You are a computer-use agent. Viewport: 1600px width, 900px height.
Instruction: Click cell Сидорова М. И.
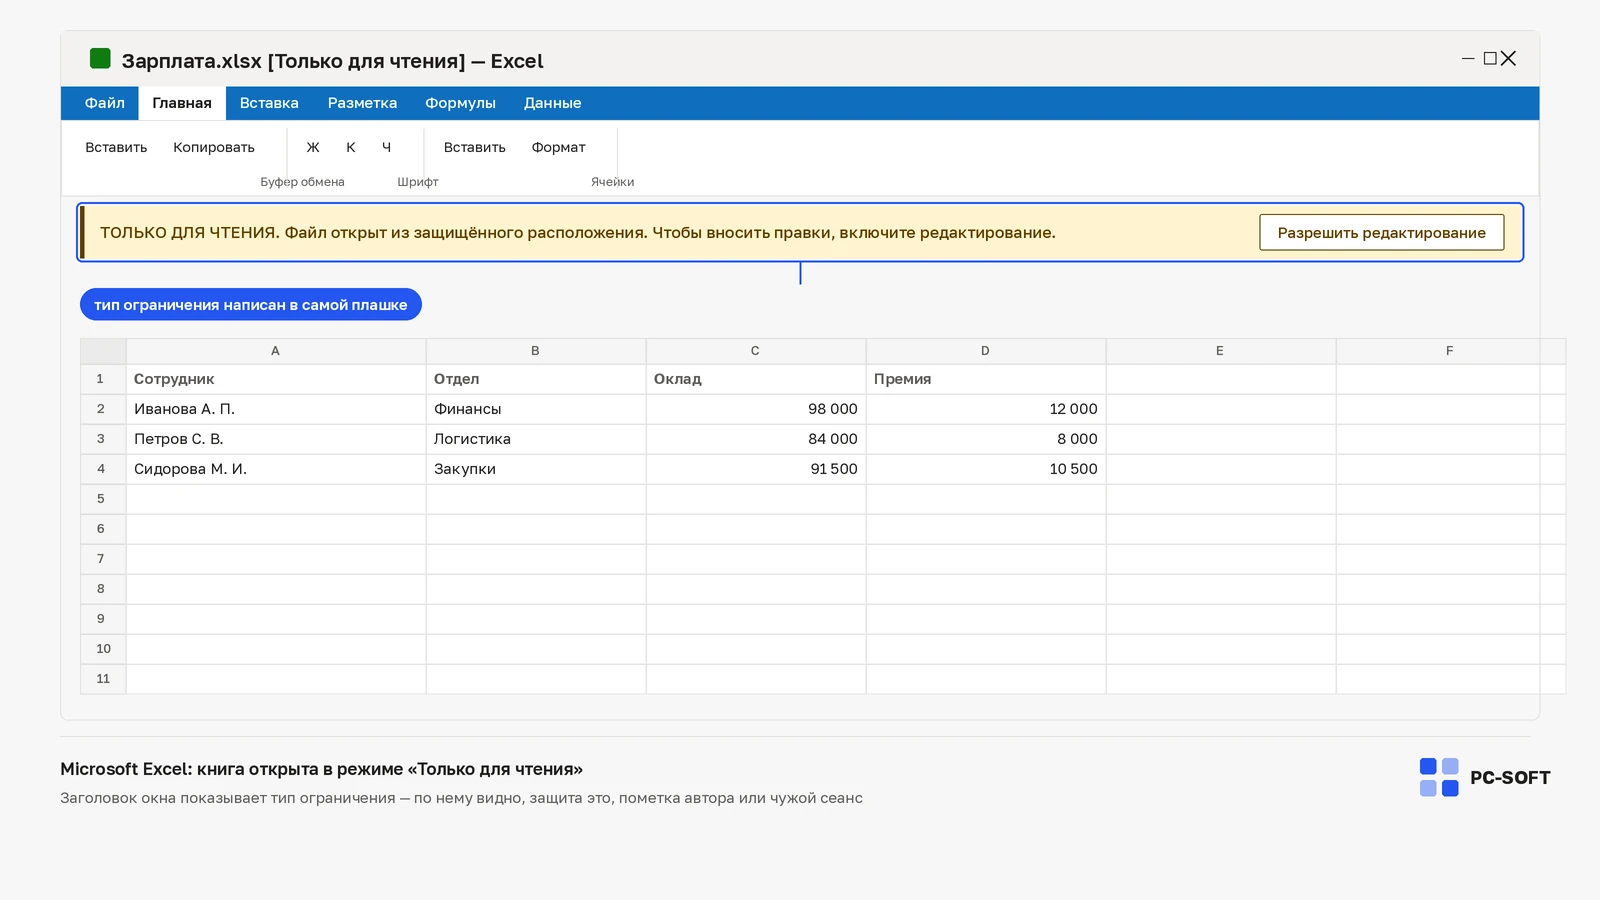(x=276, y=469)
